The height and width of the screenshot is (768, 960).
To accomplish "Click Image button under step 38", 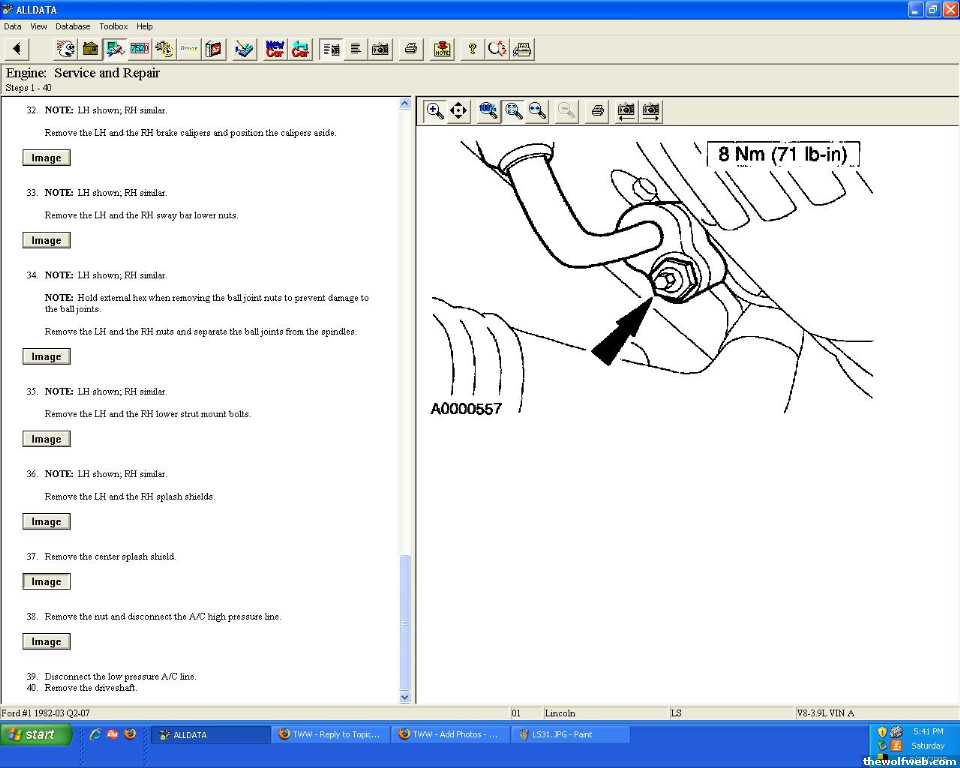I will (46, 642).
